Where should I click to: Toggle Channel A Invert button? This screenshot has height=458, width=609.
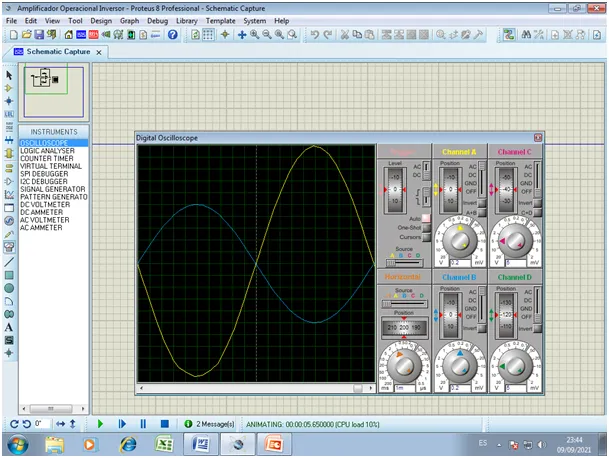click(482, 203)
